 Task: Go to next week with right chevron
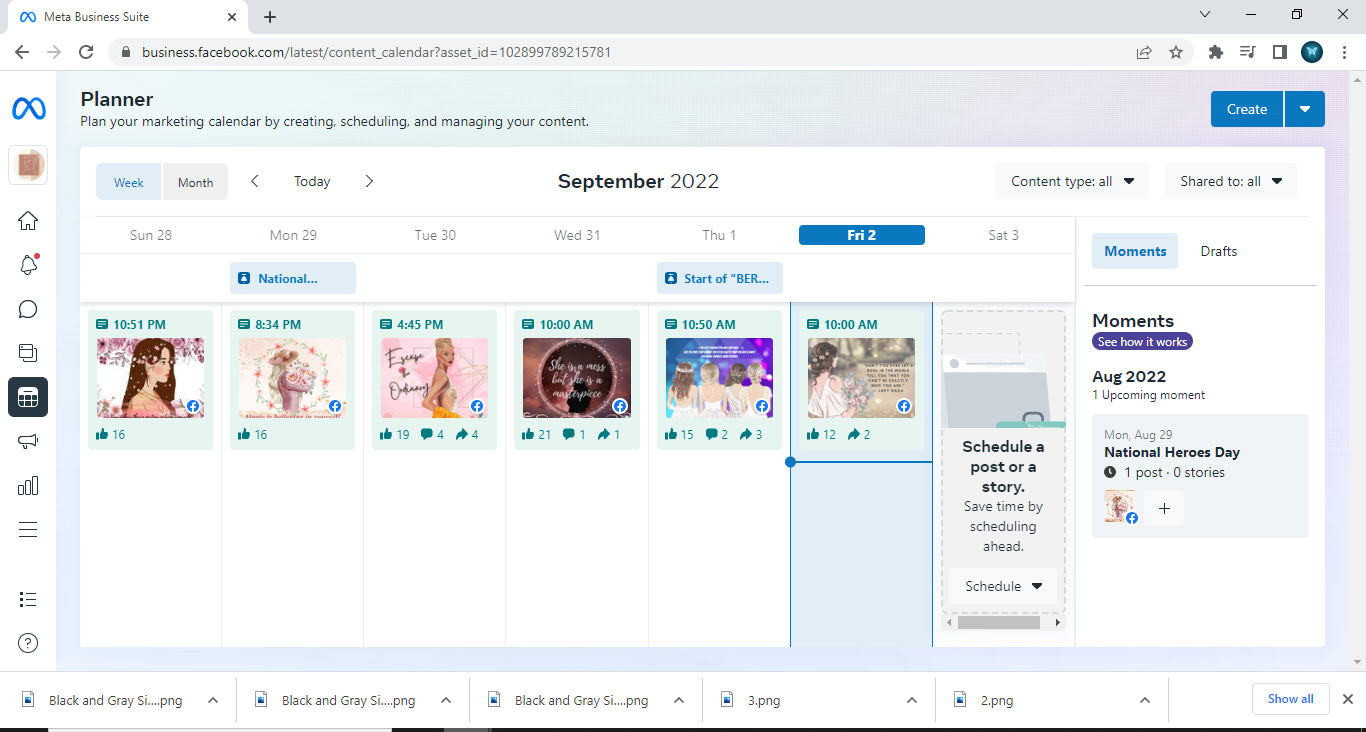[369, 181]
